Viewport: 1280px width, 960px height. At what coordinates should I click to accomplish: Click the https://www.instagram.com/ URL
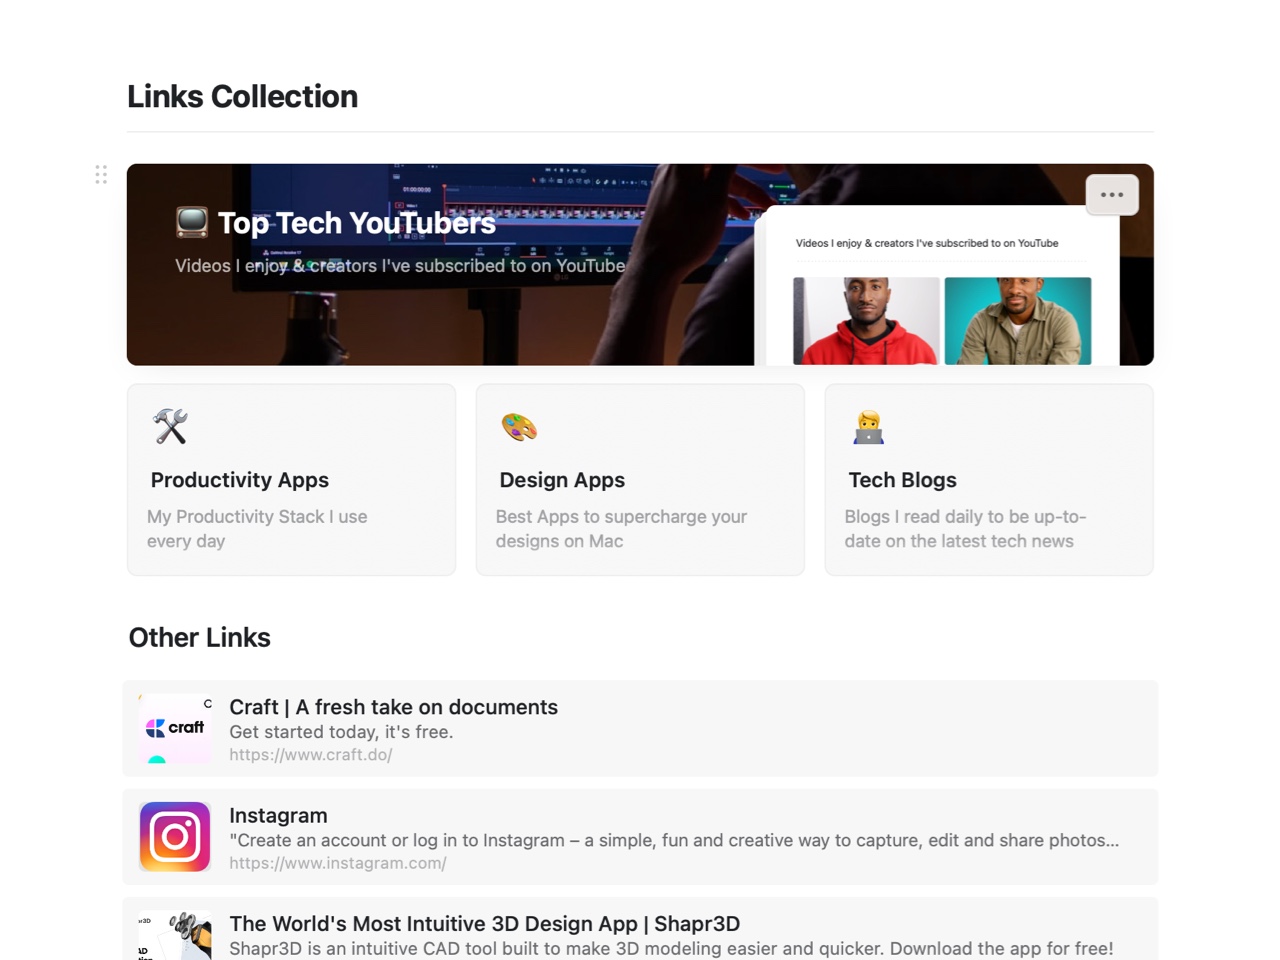[x=337, y=863]
